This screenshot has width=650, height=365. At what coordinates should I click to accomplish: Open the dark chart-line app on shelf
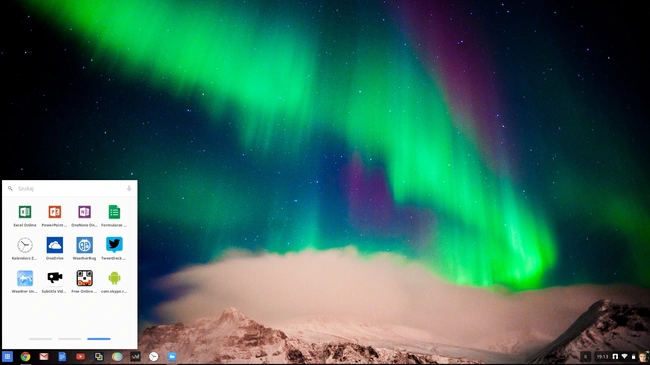point(135,356)
